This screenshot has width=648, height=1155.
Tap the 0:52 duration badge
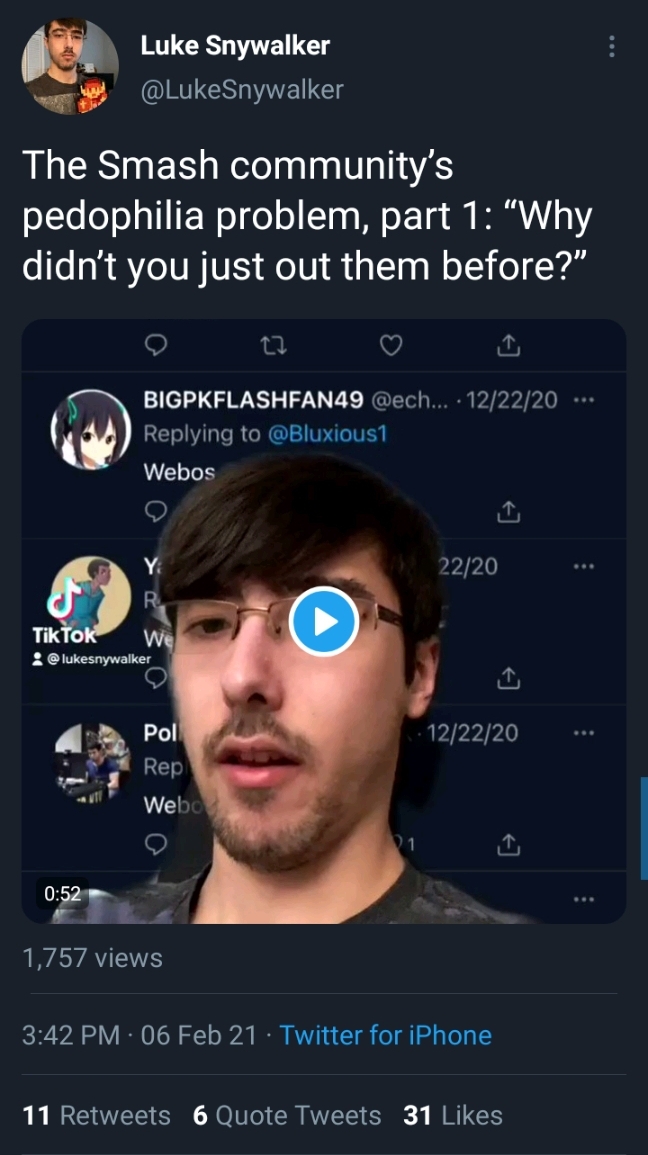pyautogui.click(x=62, y=894)
